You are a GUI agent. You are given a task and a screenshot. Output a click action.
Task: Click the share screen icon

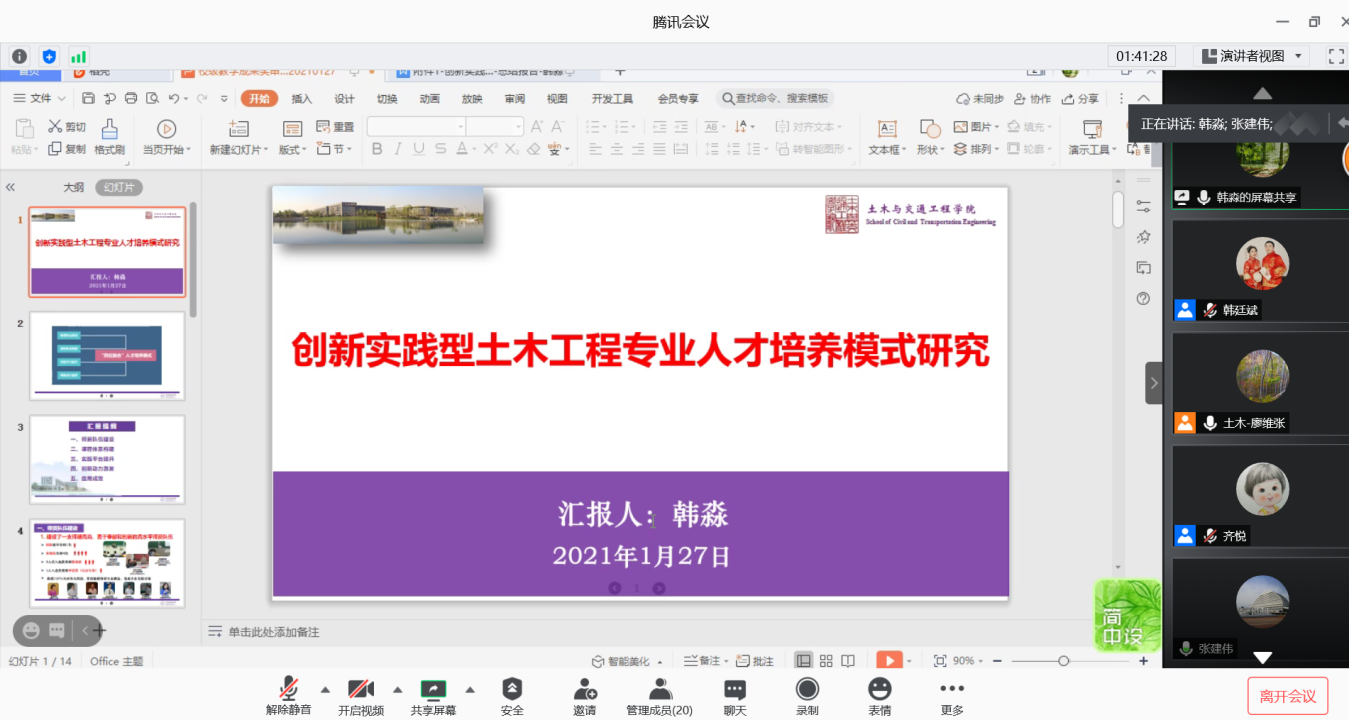tap(433, 689)
